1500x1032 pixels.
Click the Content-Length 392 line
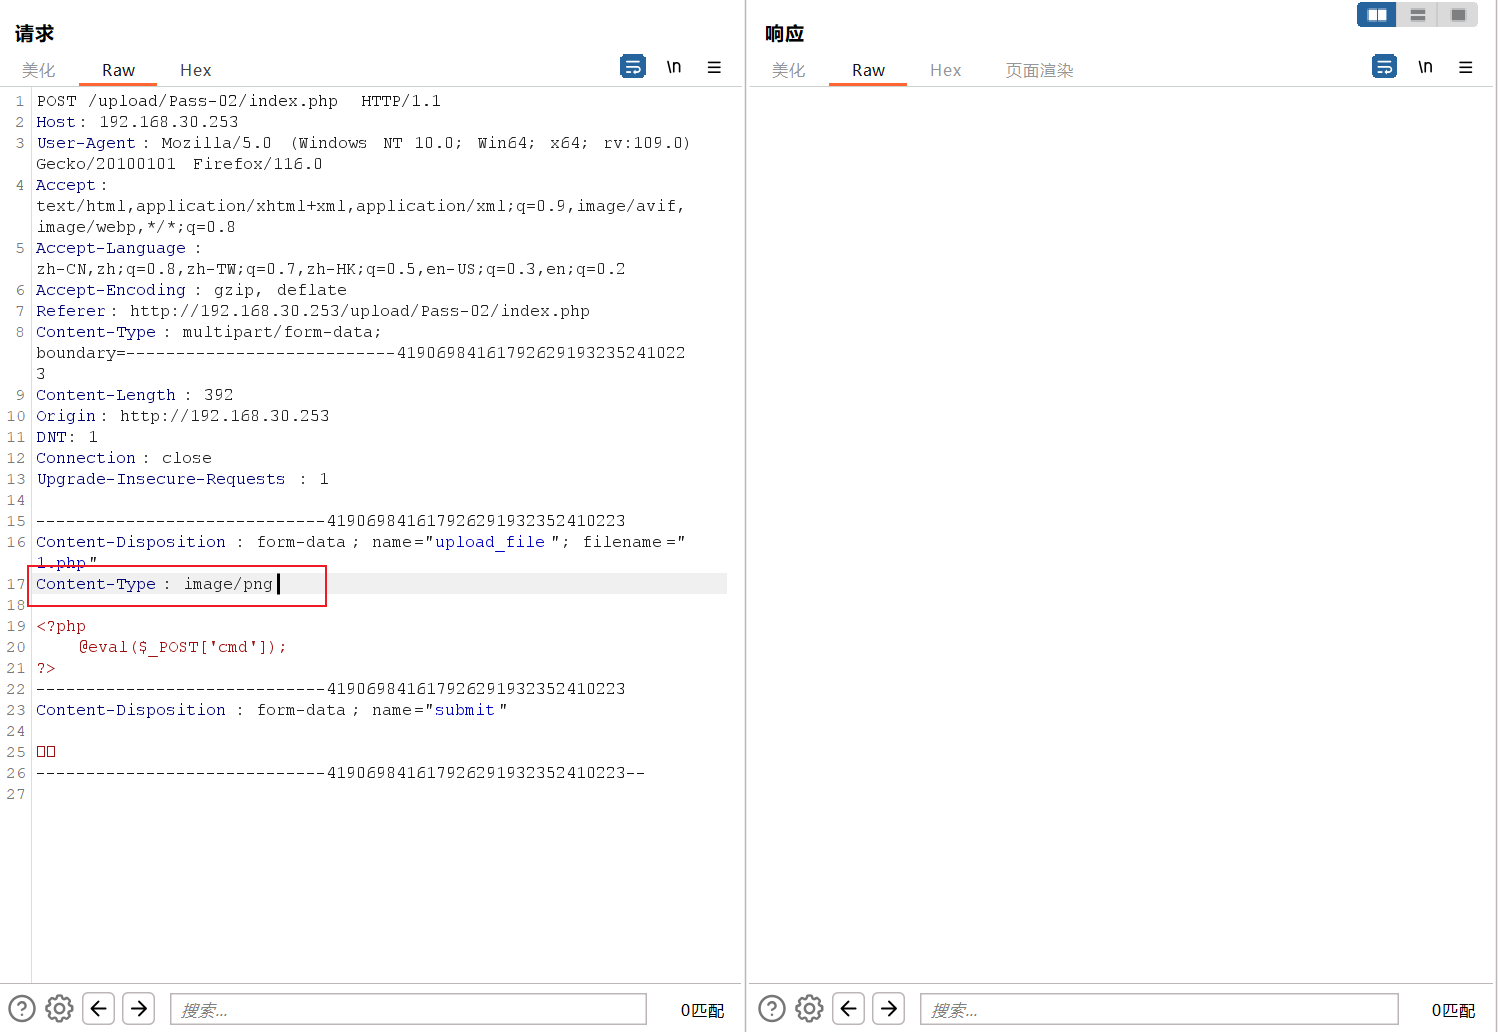tap(134, 395)
